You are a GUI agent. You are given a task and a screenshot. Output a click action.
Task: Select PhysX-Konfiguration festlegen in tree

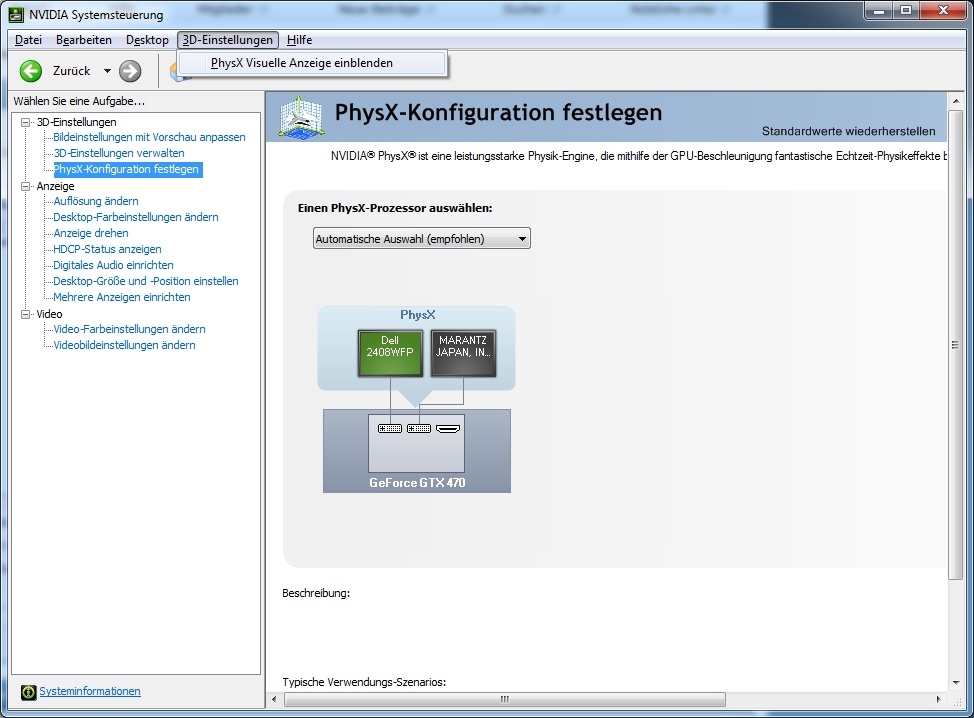pos(126,169)
